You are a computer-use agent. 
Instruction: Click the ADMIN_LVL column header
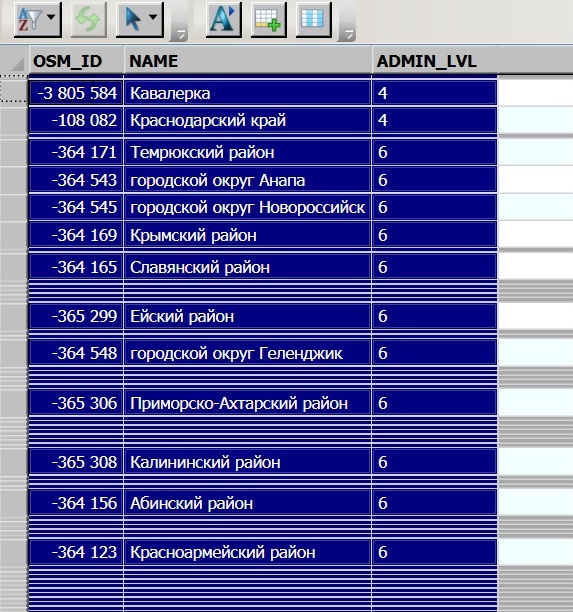coord(434,61)
